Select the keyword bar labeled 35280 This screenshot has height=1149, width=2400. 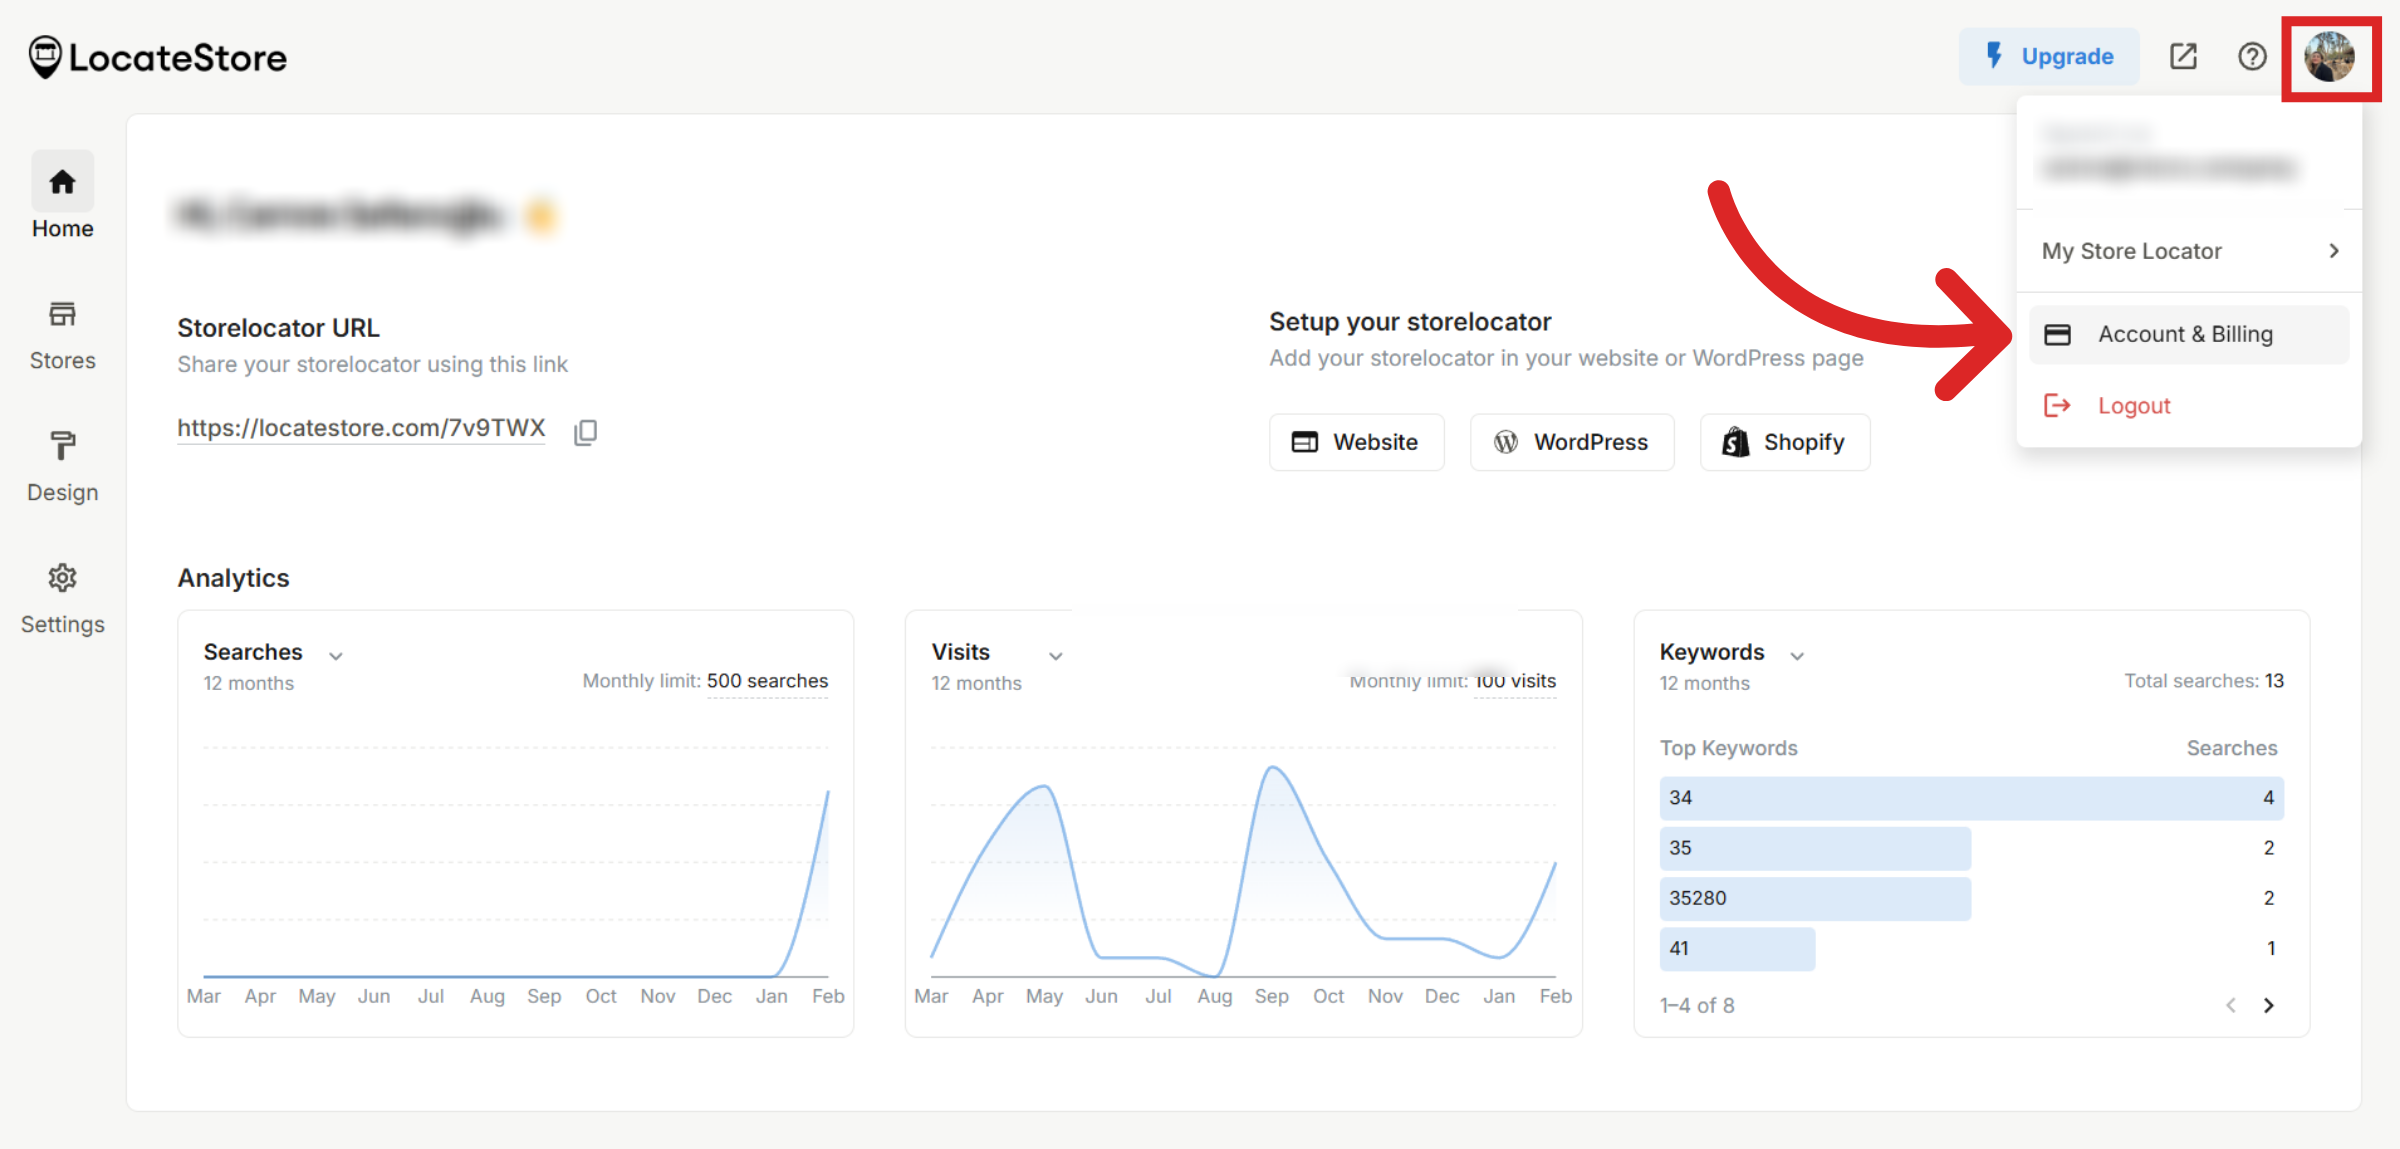1815,897
